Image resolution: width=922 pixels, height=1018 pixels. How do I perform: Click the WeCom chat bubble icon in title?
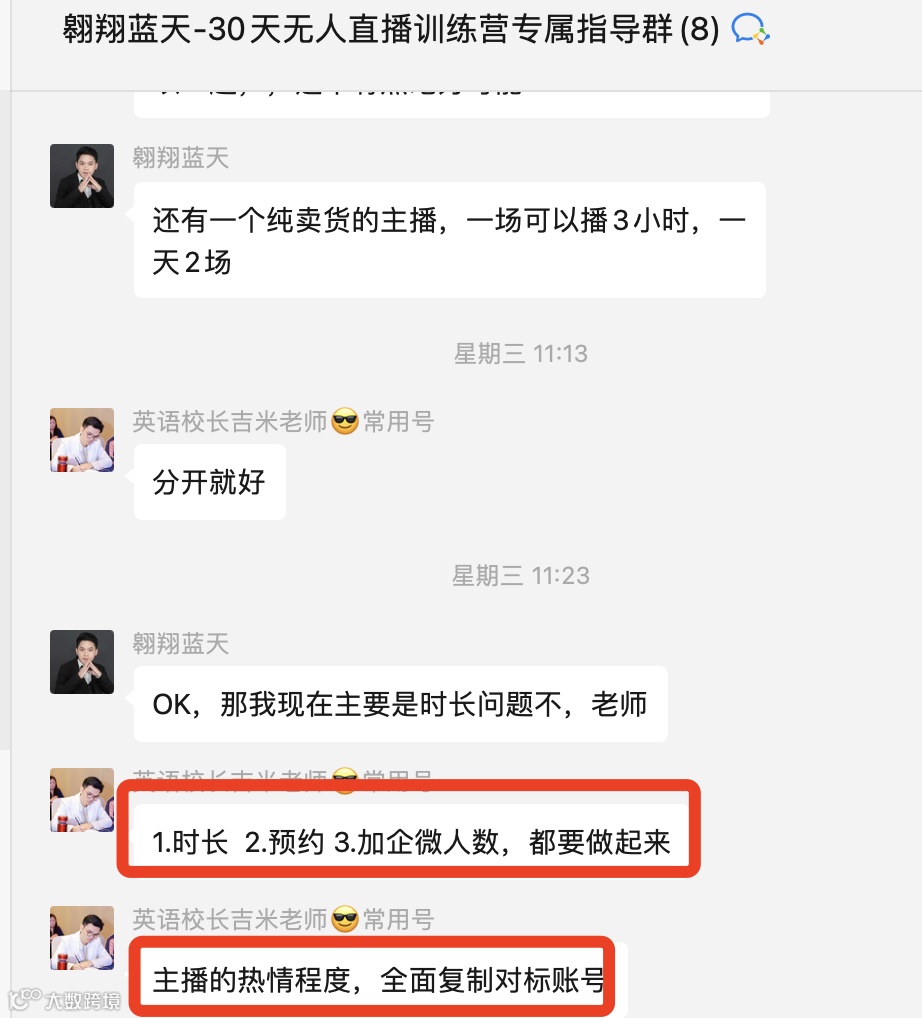click(750, 30)
